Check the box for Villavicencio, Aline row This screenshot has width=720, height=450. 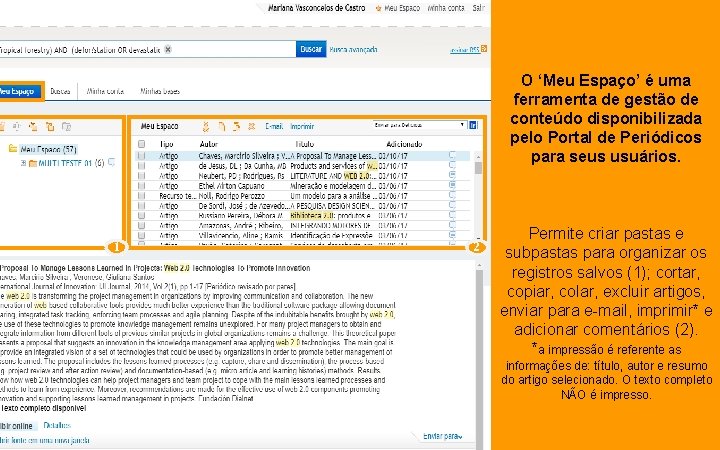(141, 236)
